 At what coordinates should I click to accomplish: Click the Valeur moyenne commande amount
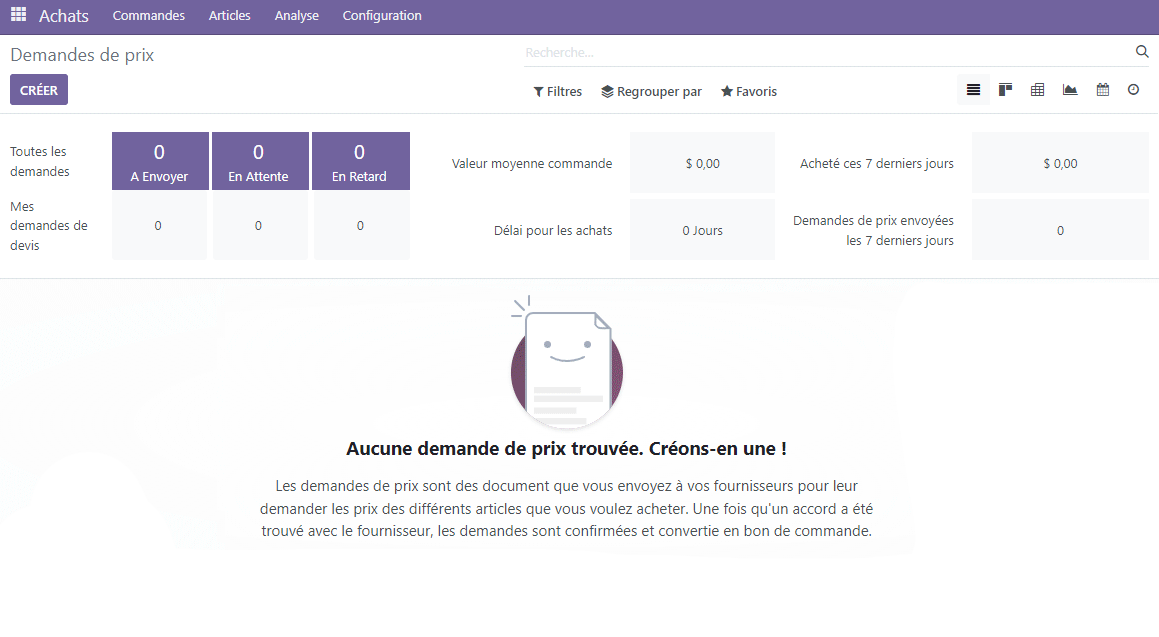pos(702,163)
